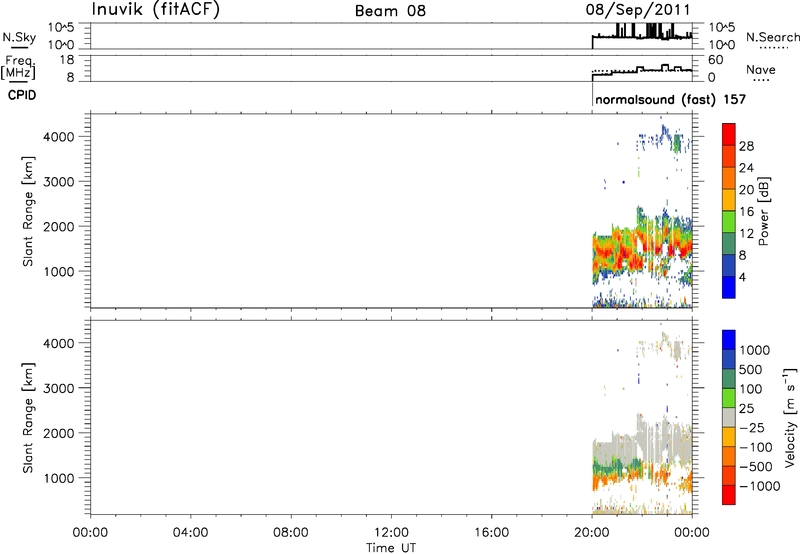Image resolution: width=800 pixels, height=554 pixels.
Task: Click the '20:00' time axis tick label
Action: 591,533
